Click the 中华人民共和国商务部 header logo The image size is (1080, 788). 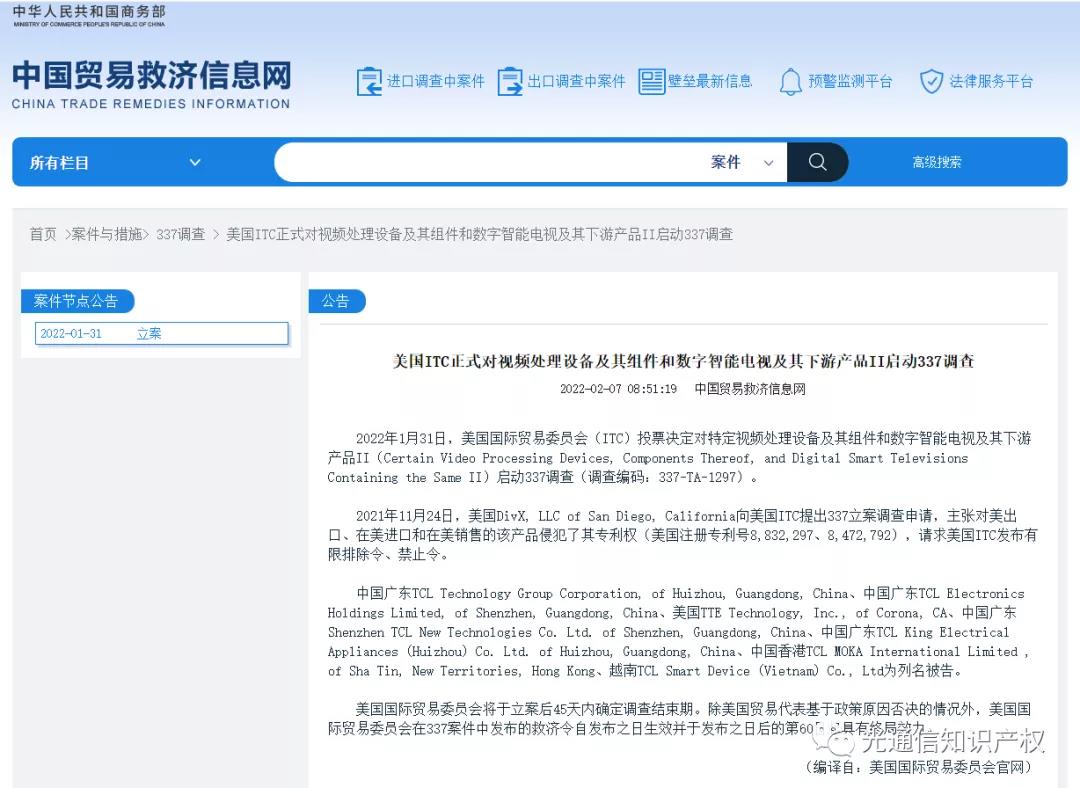tap(89, 15)
